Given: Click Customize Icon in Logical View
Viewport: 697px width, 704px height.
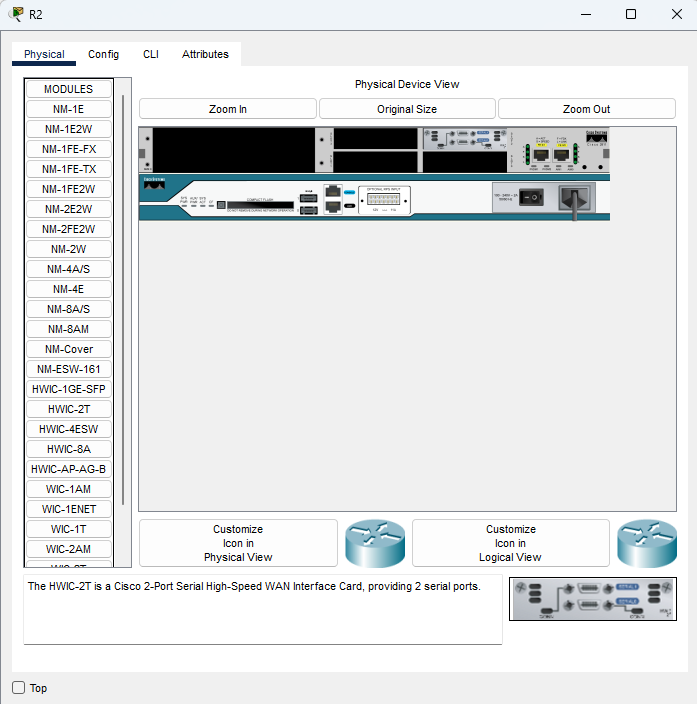Looking at the screenshot, I should click(511, 543).
